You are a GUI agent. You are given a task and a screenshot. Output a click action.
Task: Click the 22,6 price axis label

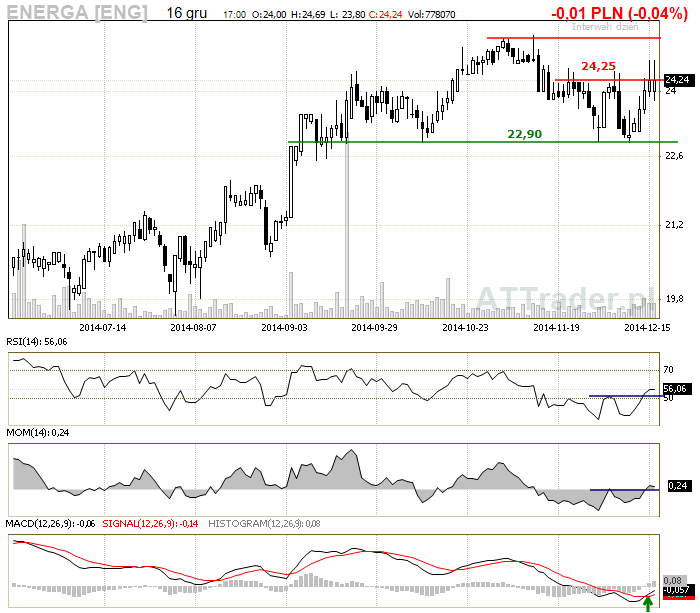click(x=674, y=156)
